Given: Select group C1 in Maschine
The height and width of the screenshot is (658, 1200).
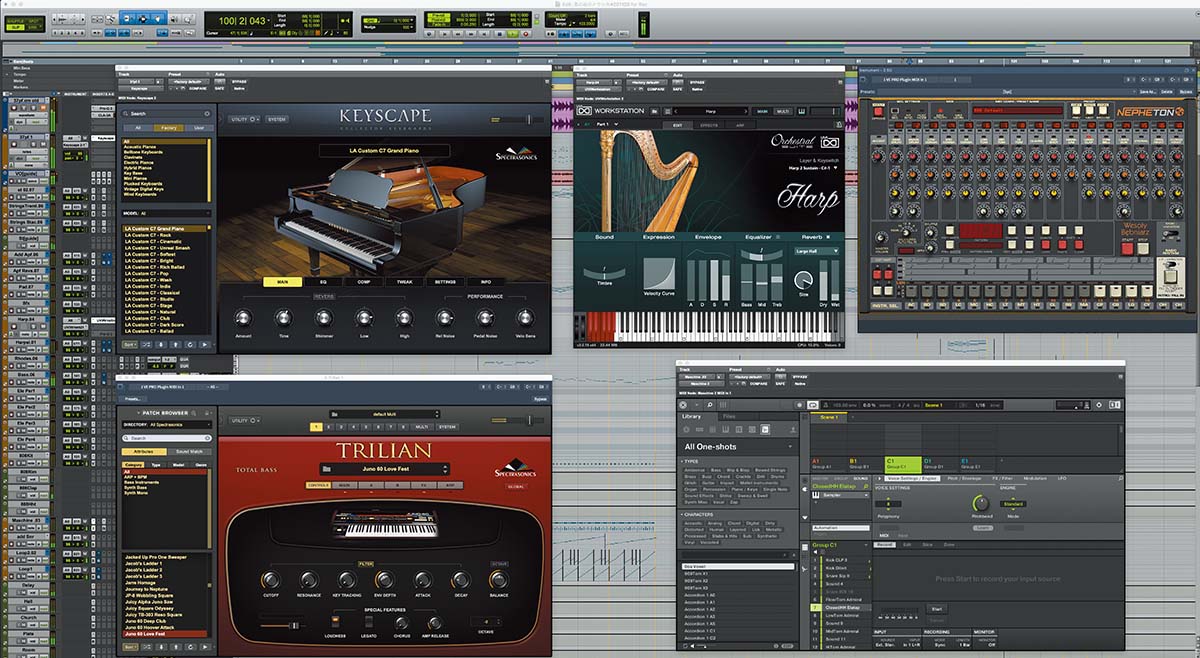Looking at the screenshot, I should [903, 464].
